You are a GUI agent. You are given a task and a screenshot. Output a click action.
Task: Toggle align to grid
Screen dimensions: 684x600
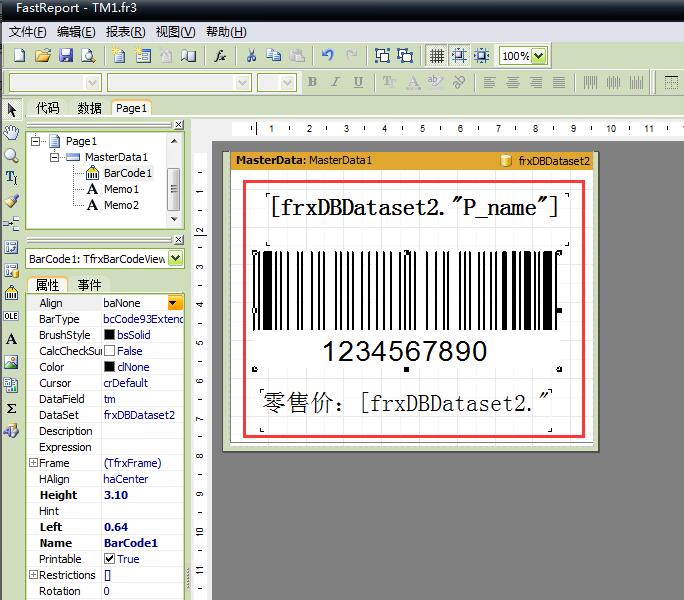[459, 56]
